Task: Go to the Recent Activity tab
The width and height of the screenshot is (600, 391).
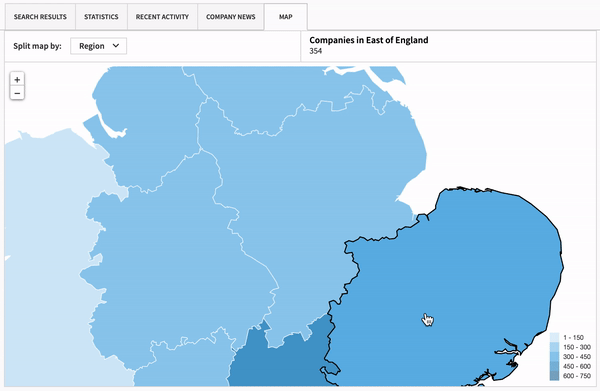Action: tap(162, 17)
